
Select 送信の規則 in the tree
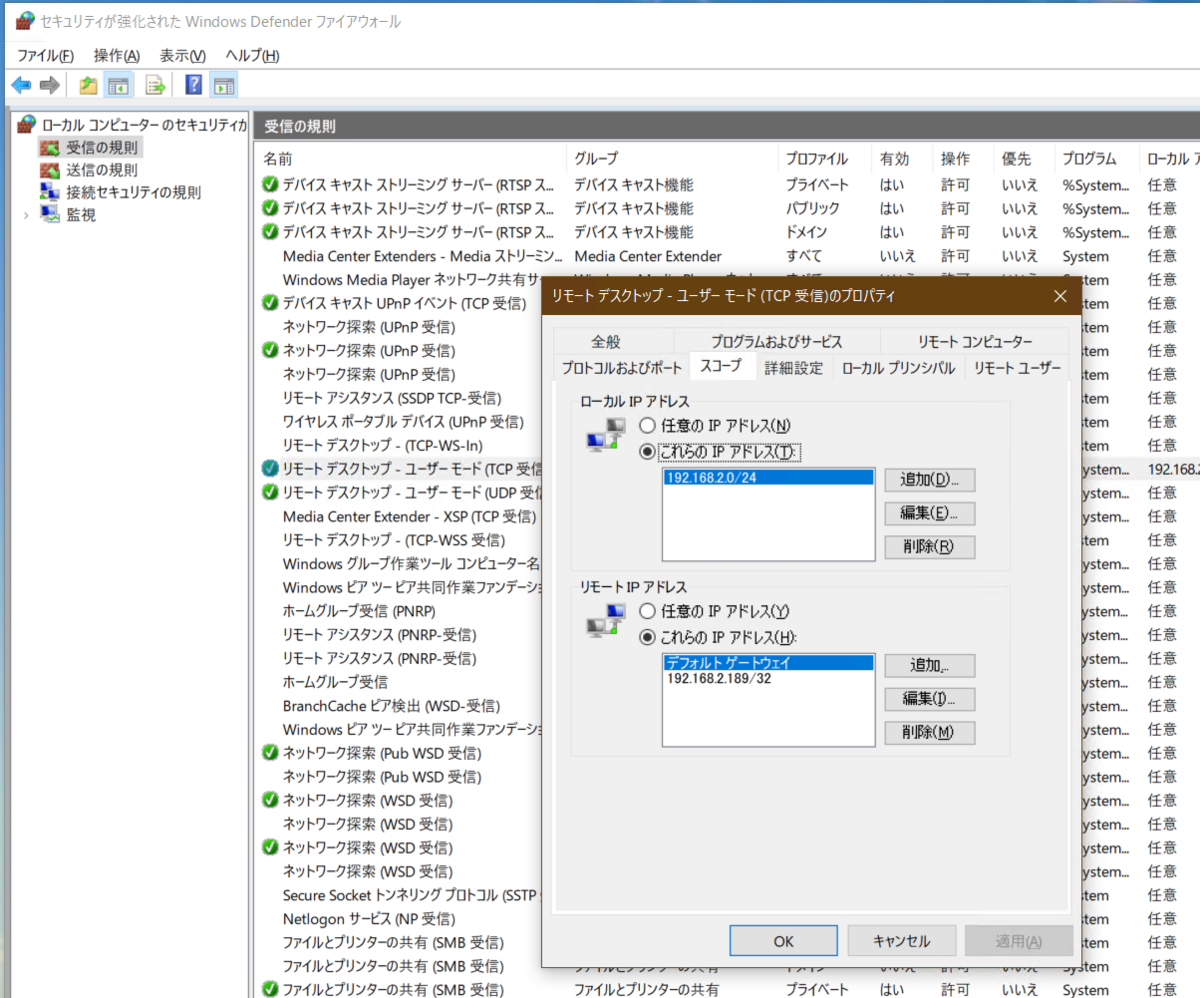[102, 170]
